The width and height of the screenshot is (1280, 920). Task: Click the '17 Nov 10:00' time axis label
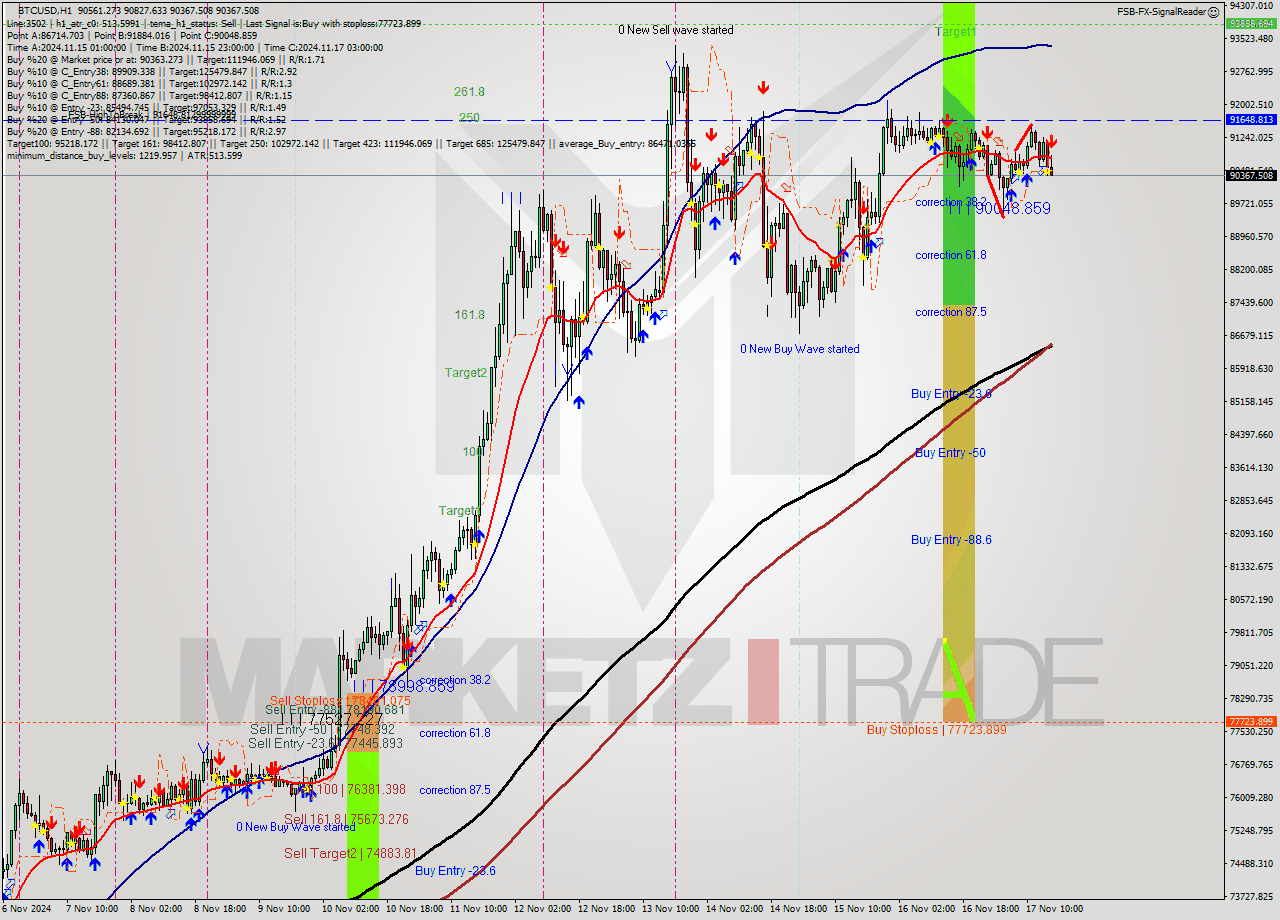(x=1054, y=909)
